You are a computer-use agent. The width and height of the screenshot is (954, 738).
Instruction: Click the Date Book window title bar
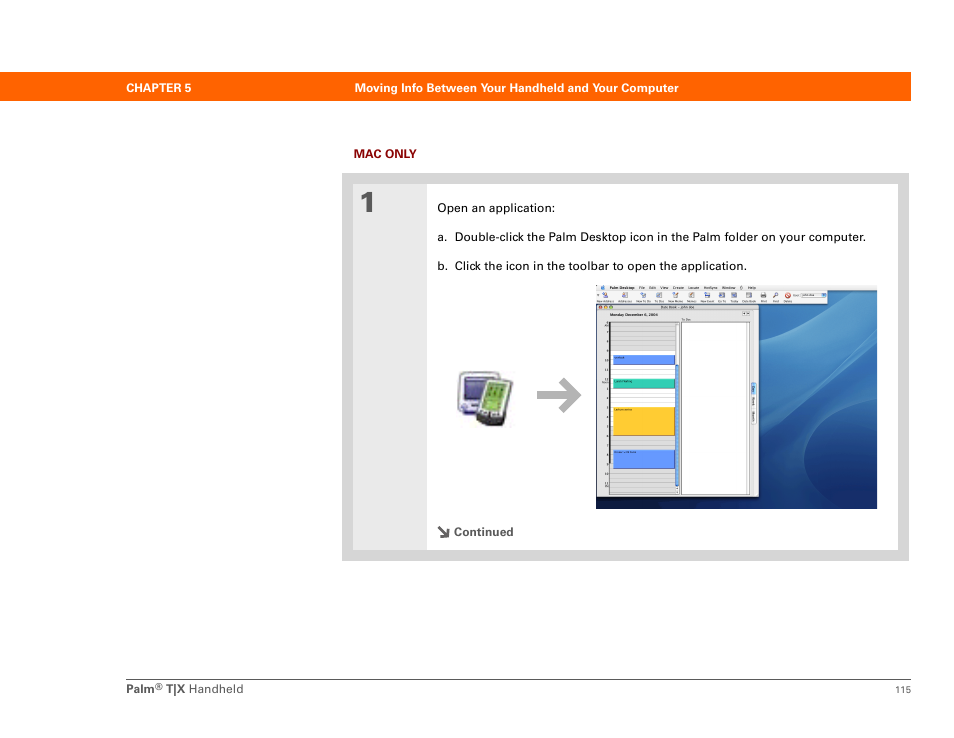point(678,307)
